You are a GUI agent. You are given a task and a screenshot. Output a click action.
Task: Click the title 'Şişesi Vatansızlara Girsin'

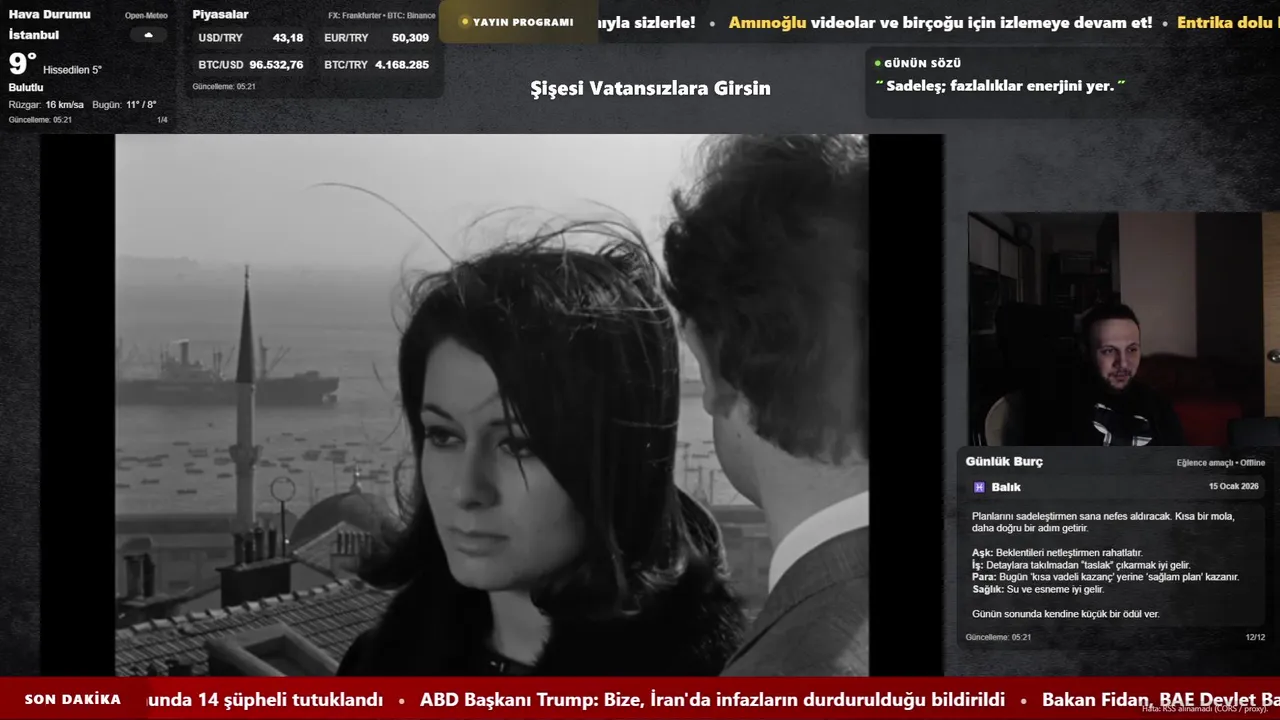point(650,88)
